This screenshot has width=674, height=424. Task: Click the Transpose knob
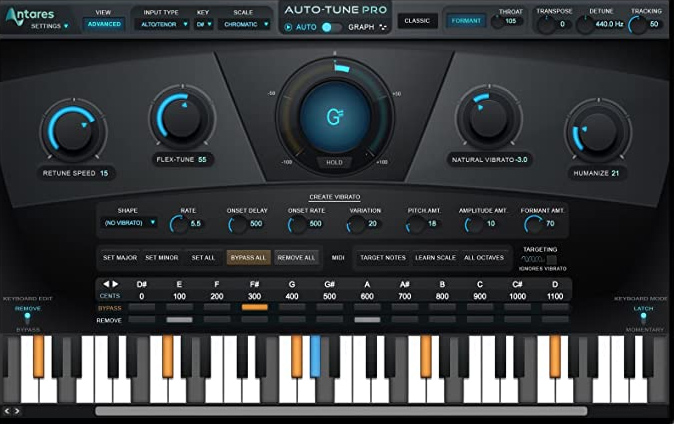tap(547, 25)
